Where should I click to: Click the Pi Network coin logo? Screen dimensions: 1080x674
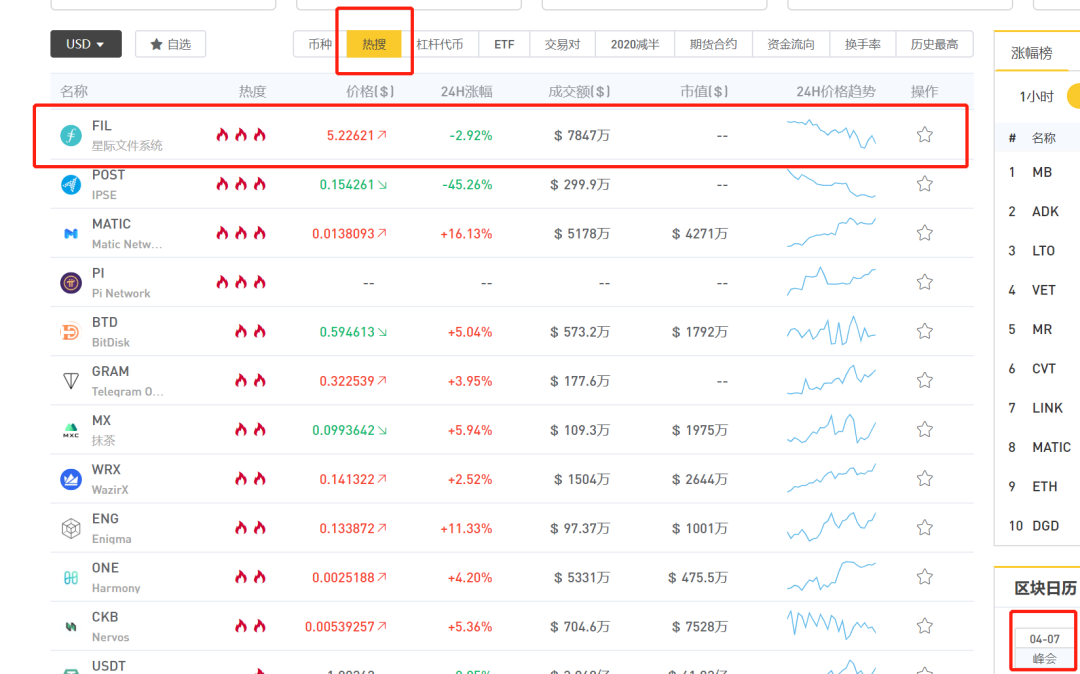[x=71, y=283]
